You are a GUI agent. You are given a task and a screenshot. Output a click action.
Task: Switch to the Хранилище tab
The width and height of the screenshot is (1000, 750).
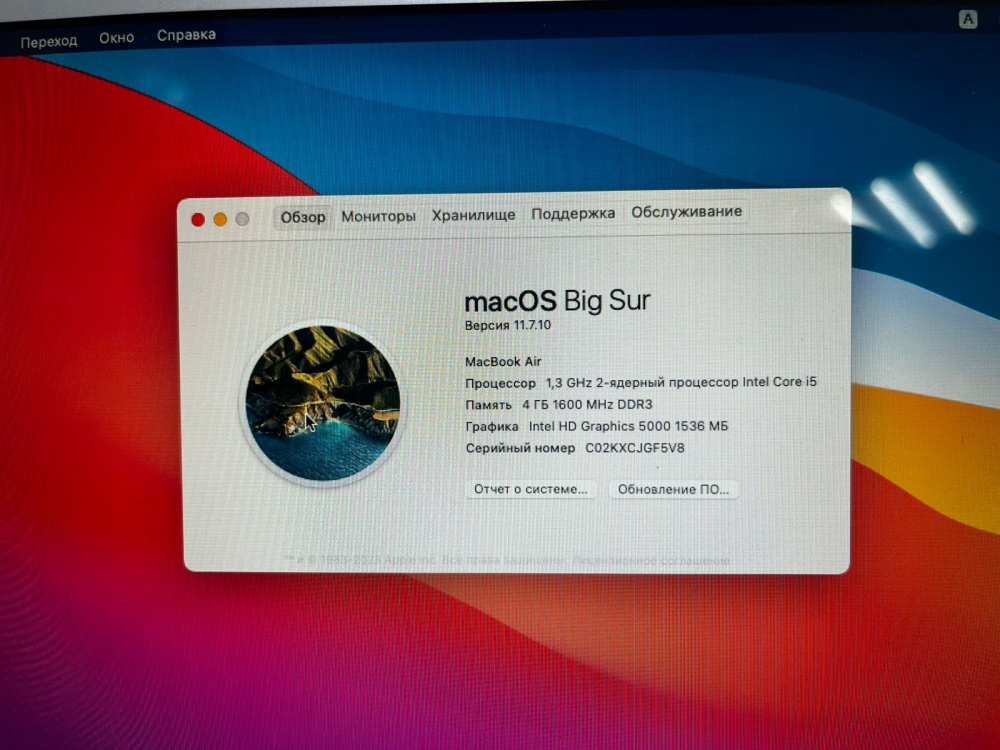(473, 215)
